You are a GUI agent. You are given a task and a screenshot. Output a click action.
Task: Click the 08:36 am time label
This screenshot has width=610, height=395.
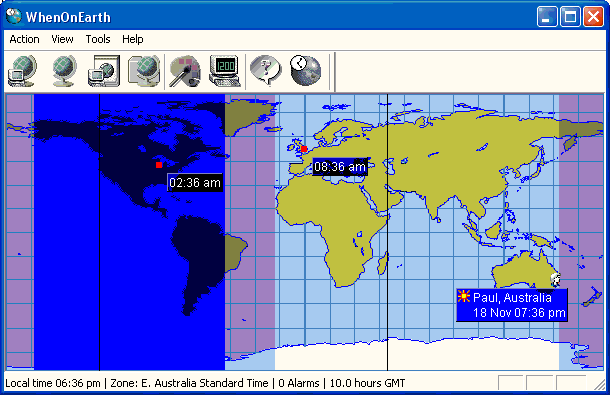pyautogui.click(x=340, y=167)
